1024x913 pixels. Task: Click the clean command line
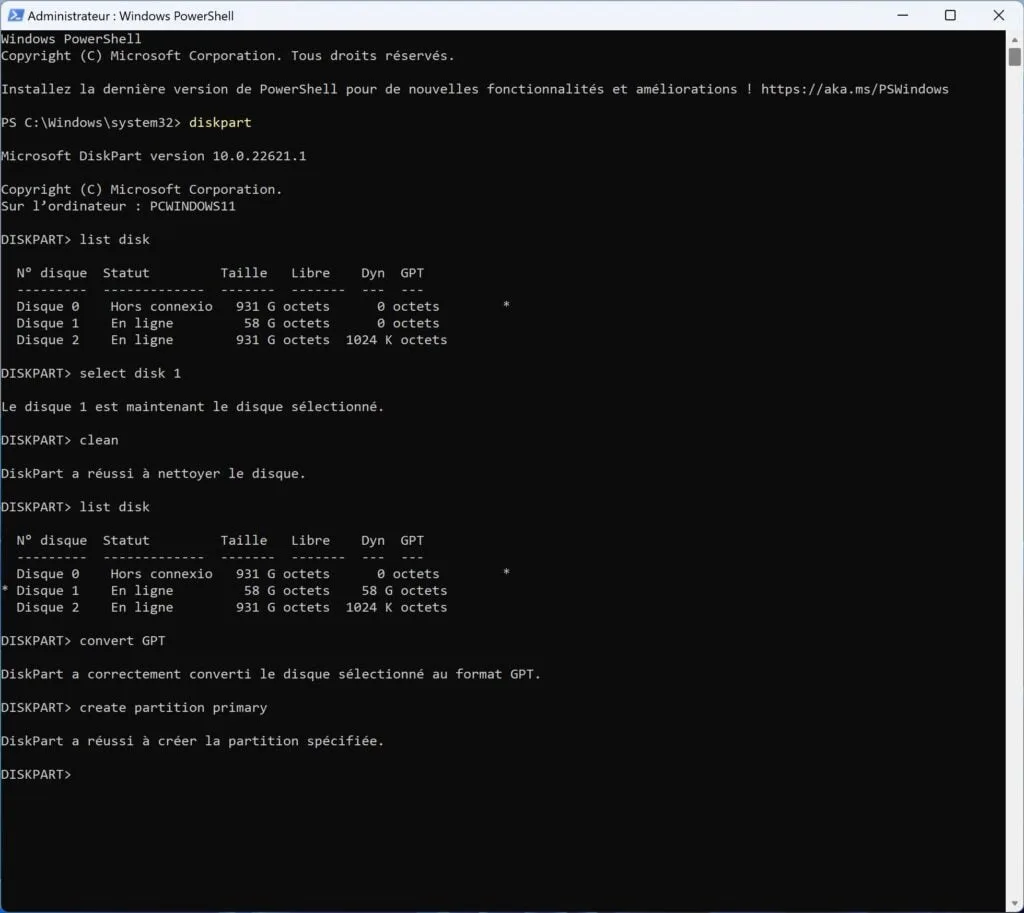click(99, 439)
